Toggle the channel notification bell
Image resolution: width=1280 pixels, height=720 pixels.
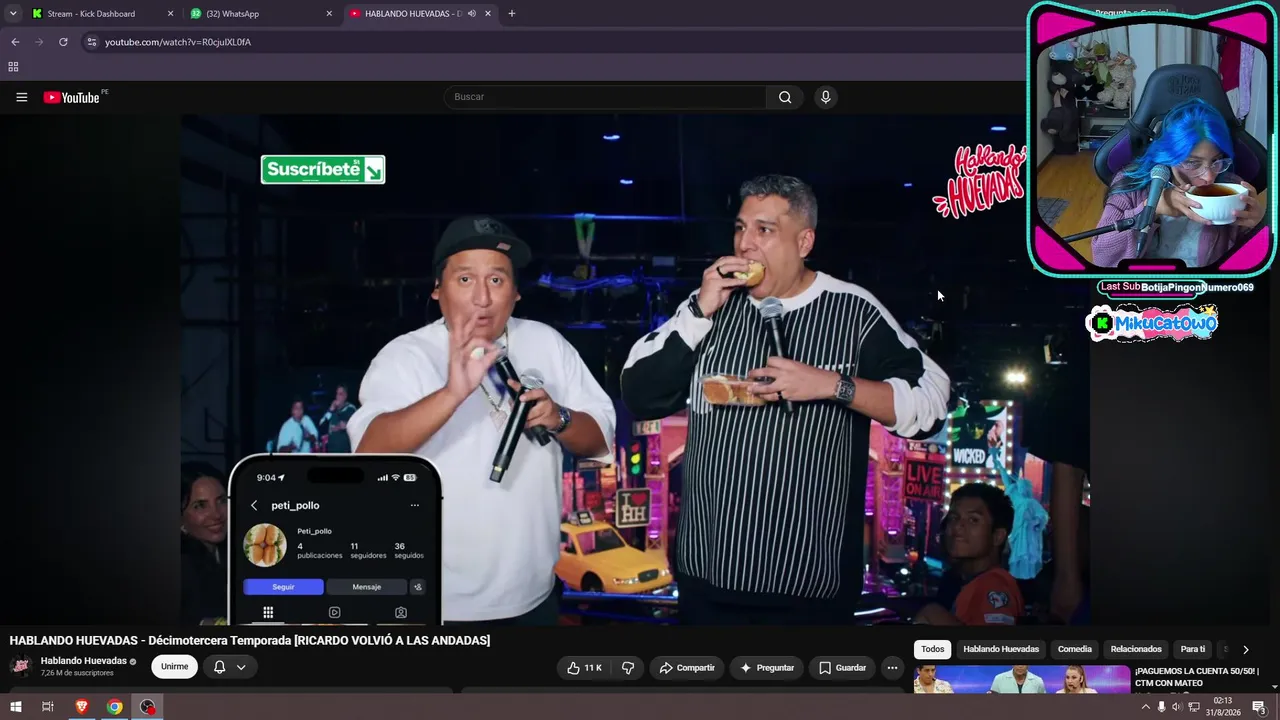click(x=219, y=667)
